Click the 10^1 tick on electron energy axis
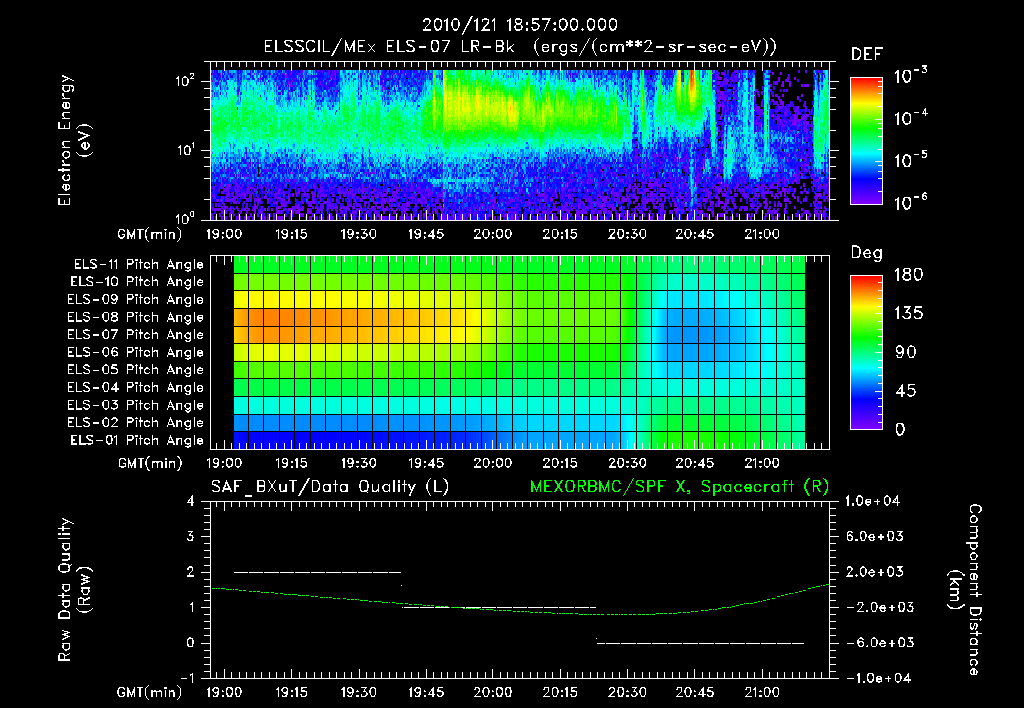 pyautogui.click(x=186, y=150)
